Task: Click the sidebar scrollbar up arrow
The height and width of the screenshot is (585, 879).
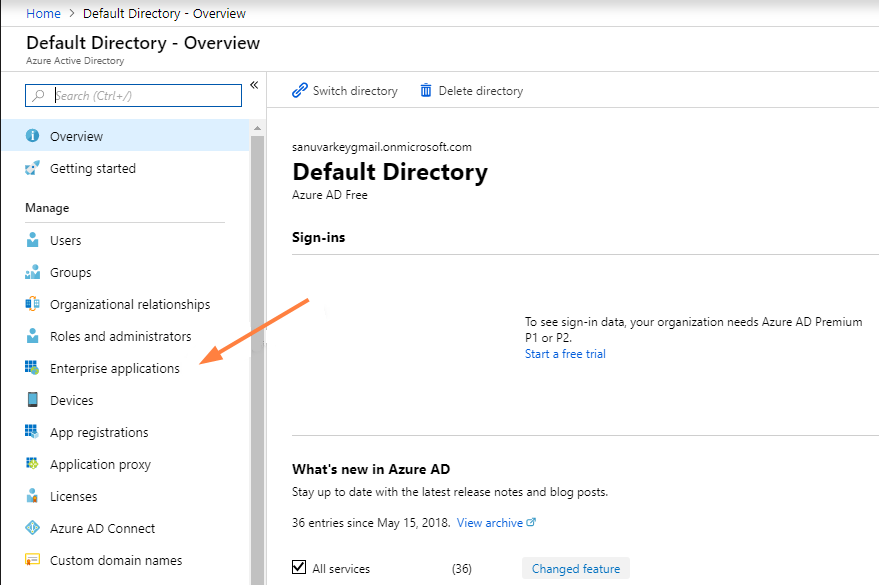Action: click(x=257, y=128)
